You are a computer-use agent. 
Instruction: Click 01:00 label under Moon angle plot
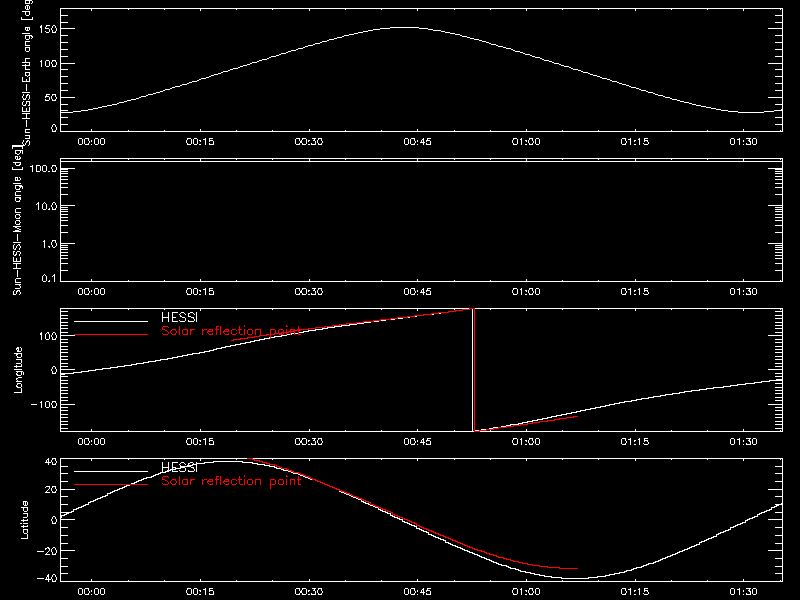526,291
